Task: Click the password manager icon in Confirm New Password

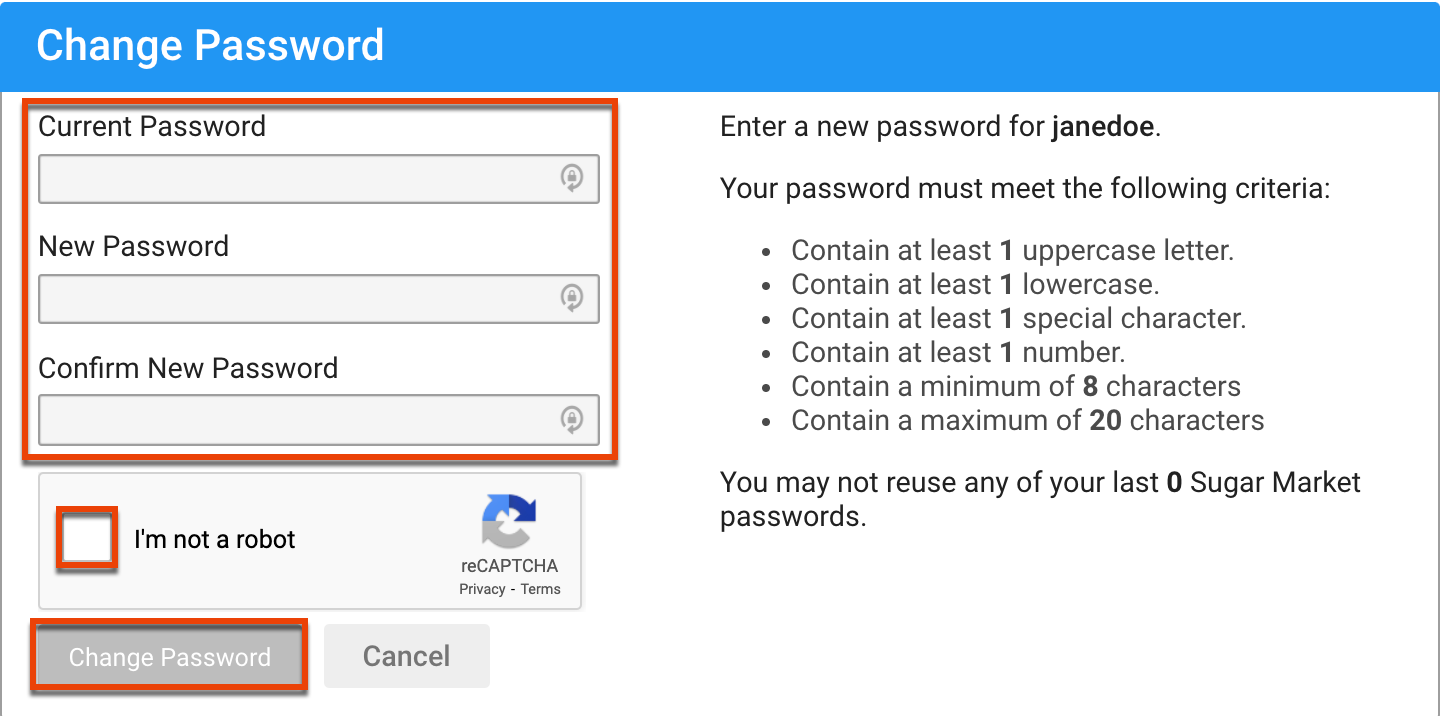Action: [571, 418]
